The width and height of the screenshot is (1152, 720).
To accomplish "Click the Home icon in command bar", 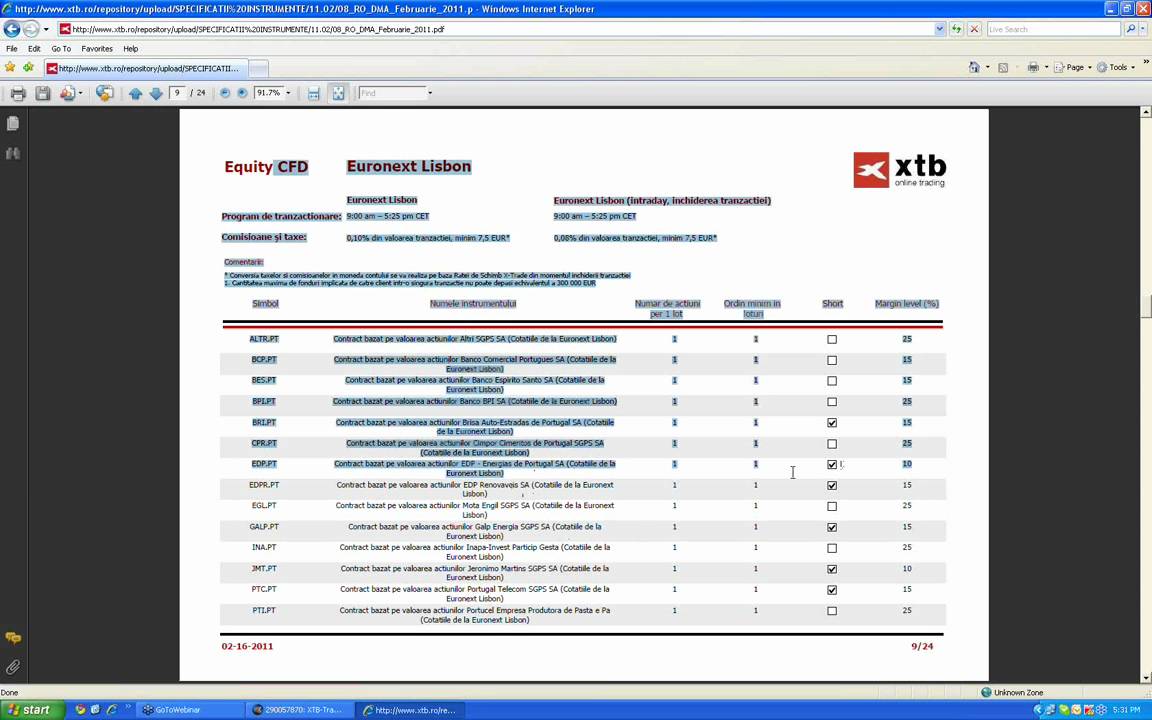I will [x=974, y=67].
